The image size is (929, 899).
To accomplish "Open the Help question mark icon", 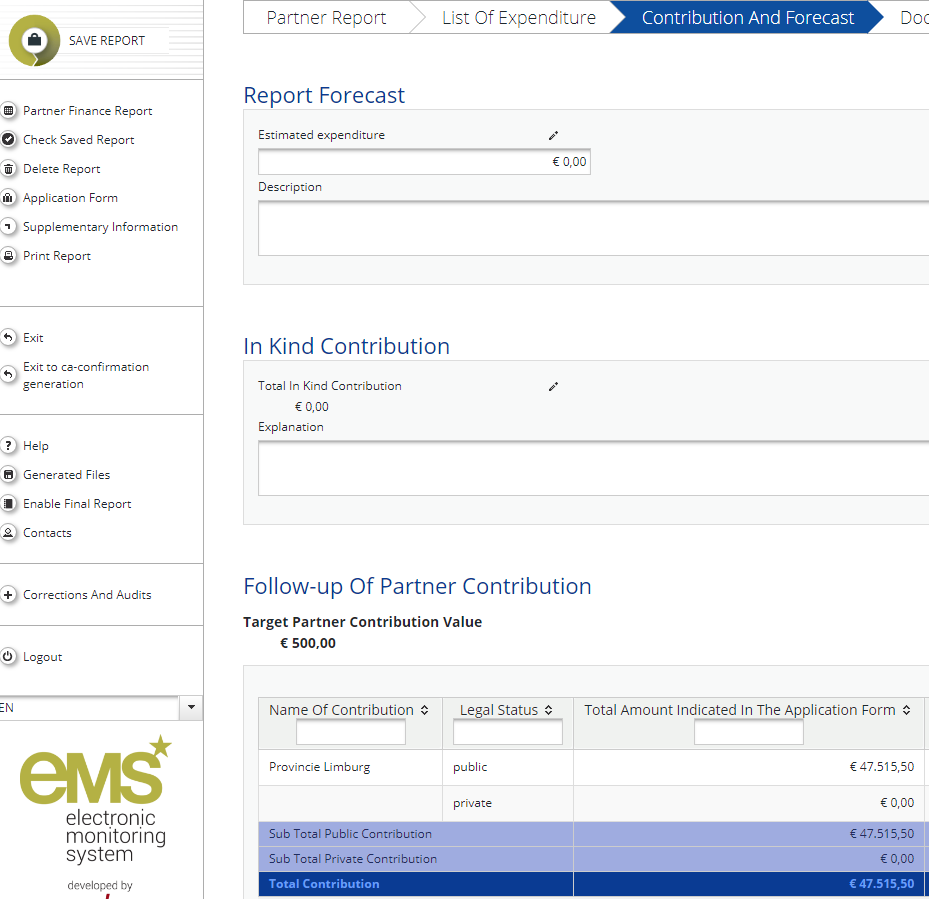I will [9, 446].
